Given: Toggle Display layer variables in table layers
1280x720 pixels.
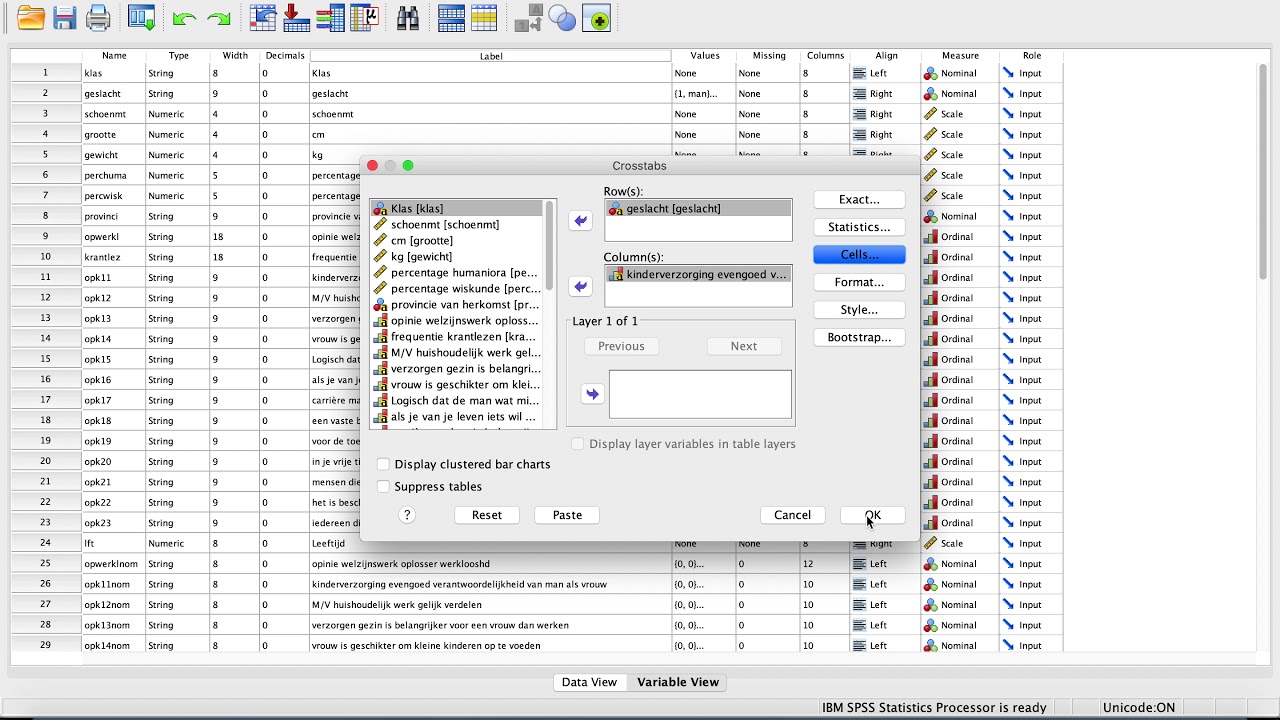Looking at the screenshot, I should [x=578, y=444].
